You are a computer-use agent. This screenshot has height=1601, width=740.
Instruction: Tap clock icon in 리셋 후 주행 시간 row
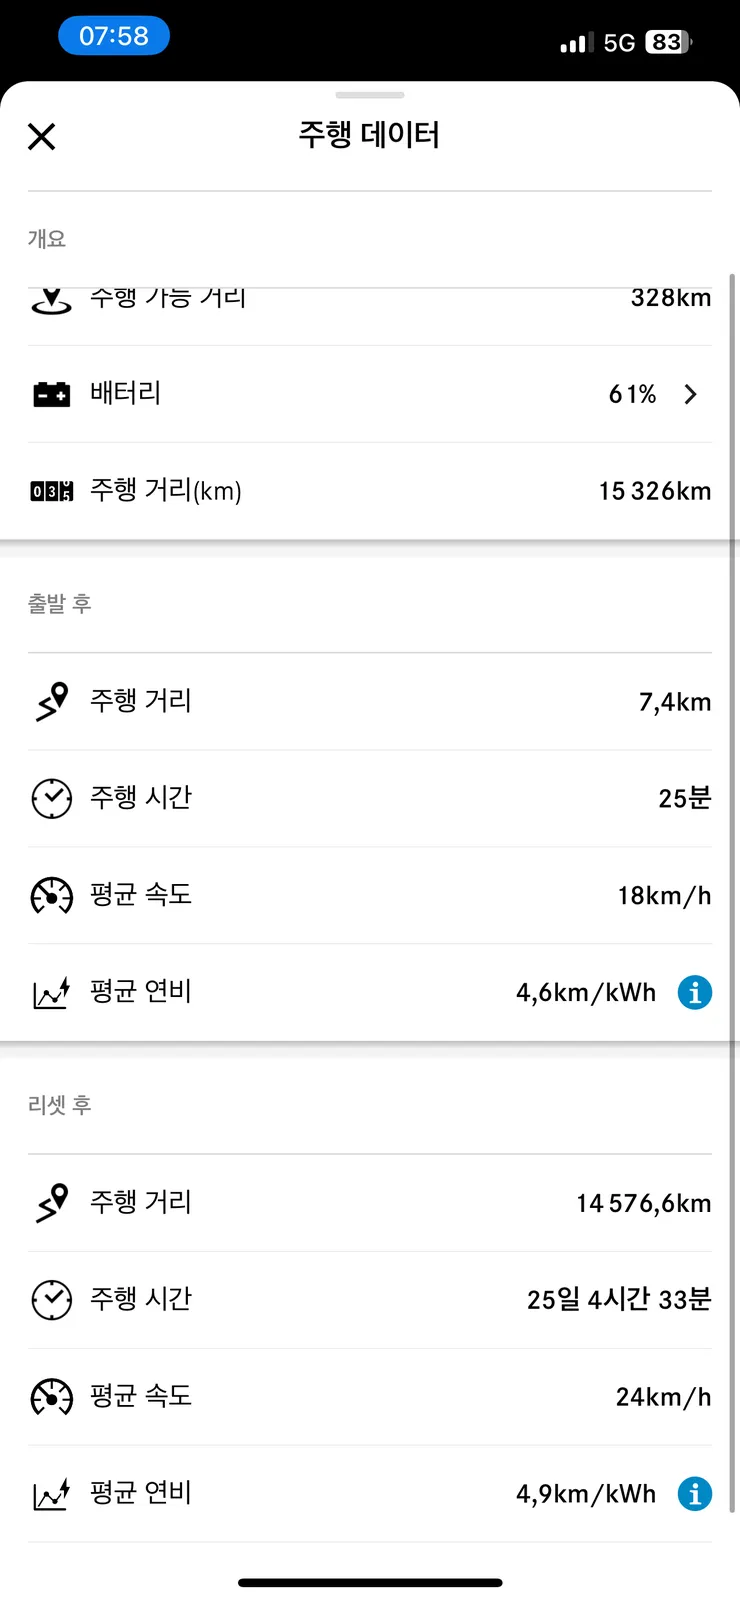[x=52, y=1299]
